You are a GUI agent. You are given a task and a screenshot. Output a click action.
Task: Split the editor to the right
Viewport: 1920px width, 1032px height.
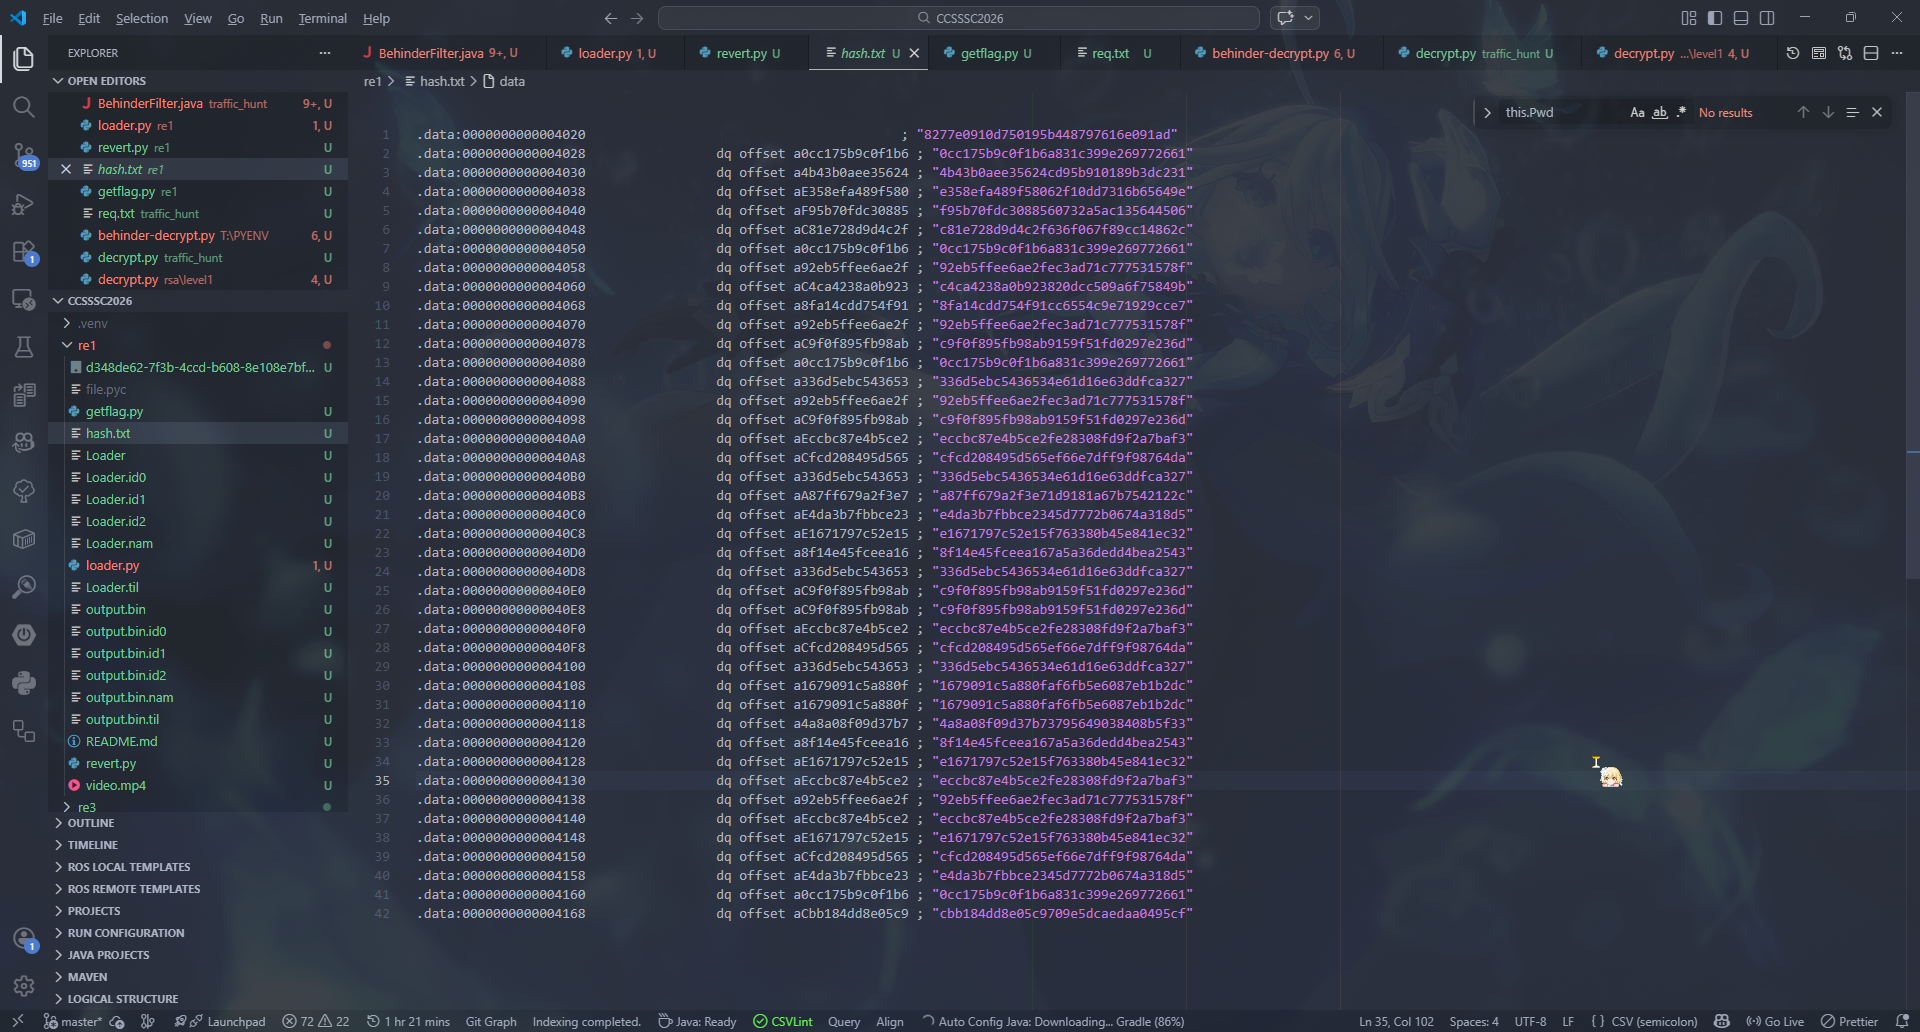(x=1870, y=53)
